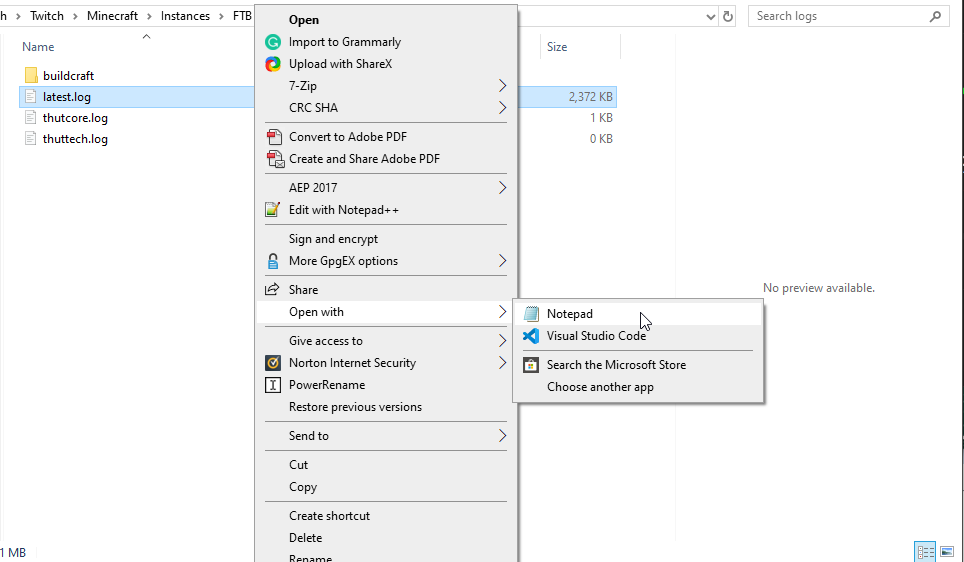Select the thutcore.log file name
The image size is (964, 562).
(75, 117)
